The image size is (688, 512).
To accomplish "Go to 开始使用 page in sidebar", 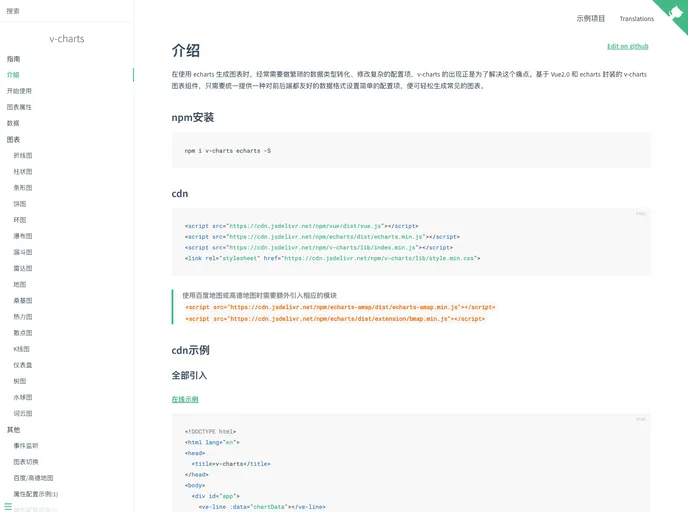I will point(19,91).
